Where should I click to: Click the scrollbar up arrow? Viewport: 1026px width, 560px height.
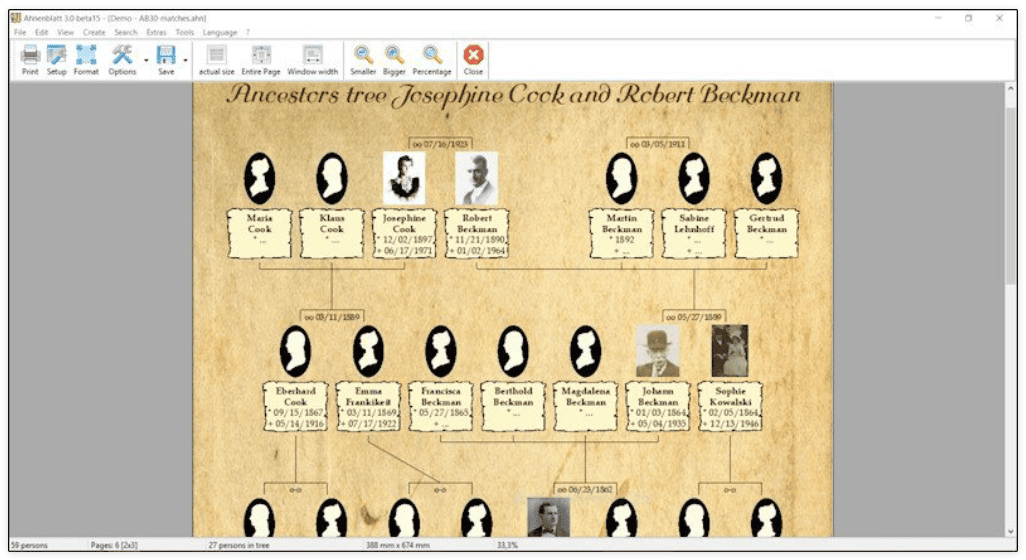(1011, 88)
